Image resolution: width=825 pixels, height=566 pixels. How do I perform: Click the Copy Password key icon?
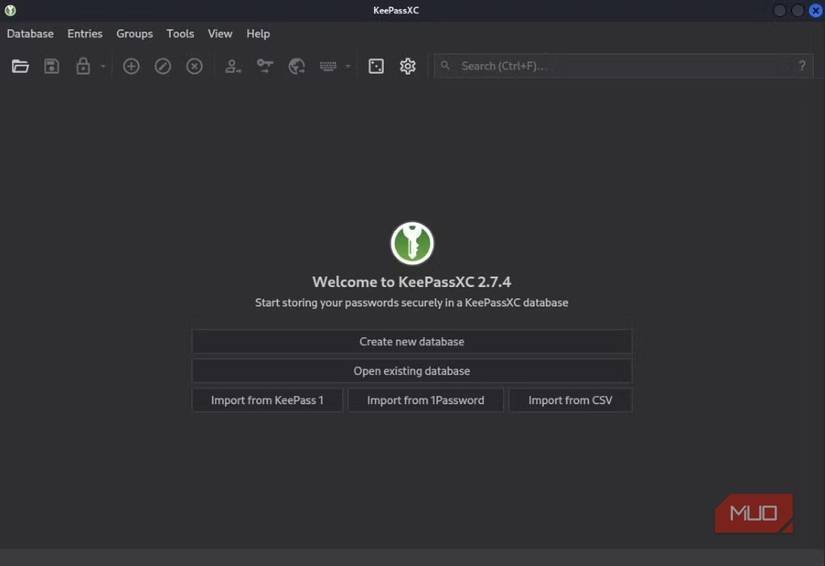pyautogui.click(x=265, y=66)
